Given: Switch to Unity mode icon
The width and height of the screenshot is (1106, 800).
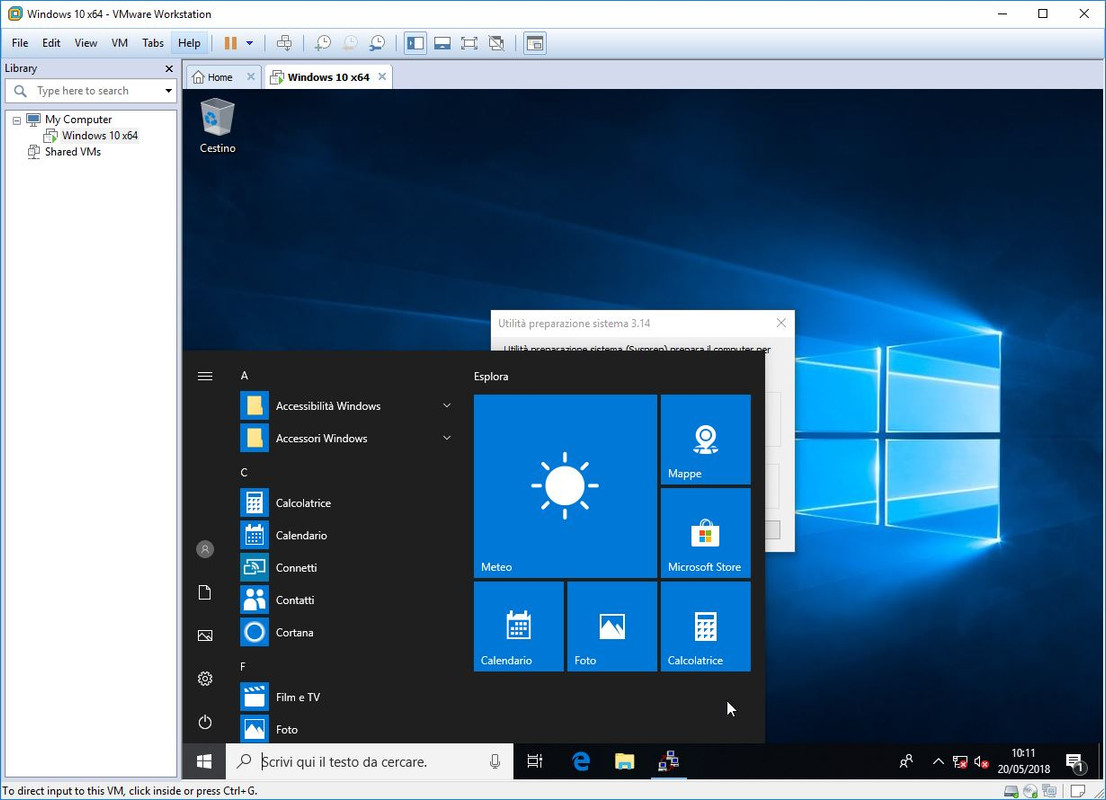Looking at the screenshot, I should (x=497, y=43).
